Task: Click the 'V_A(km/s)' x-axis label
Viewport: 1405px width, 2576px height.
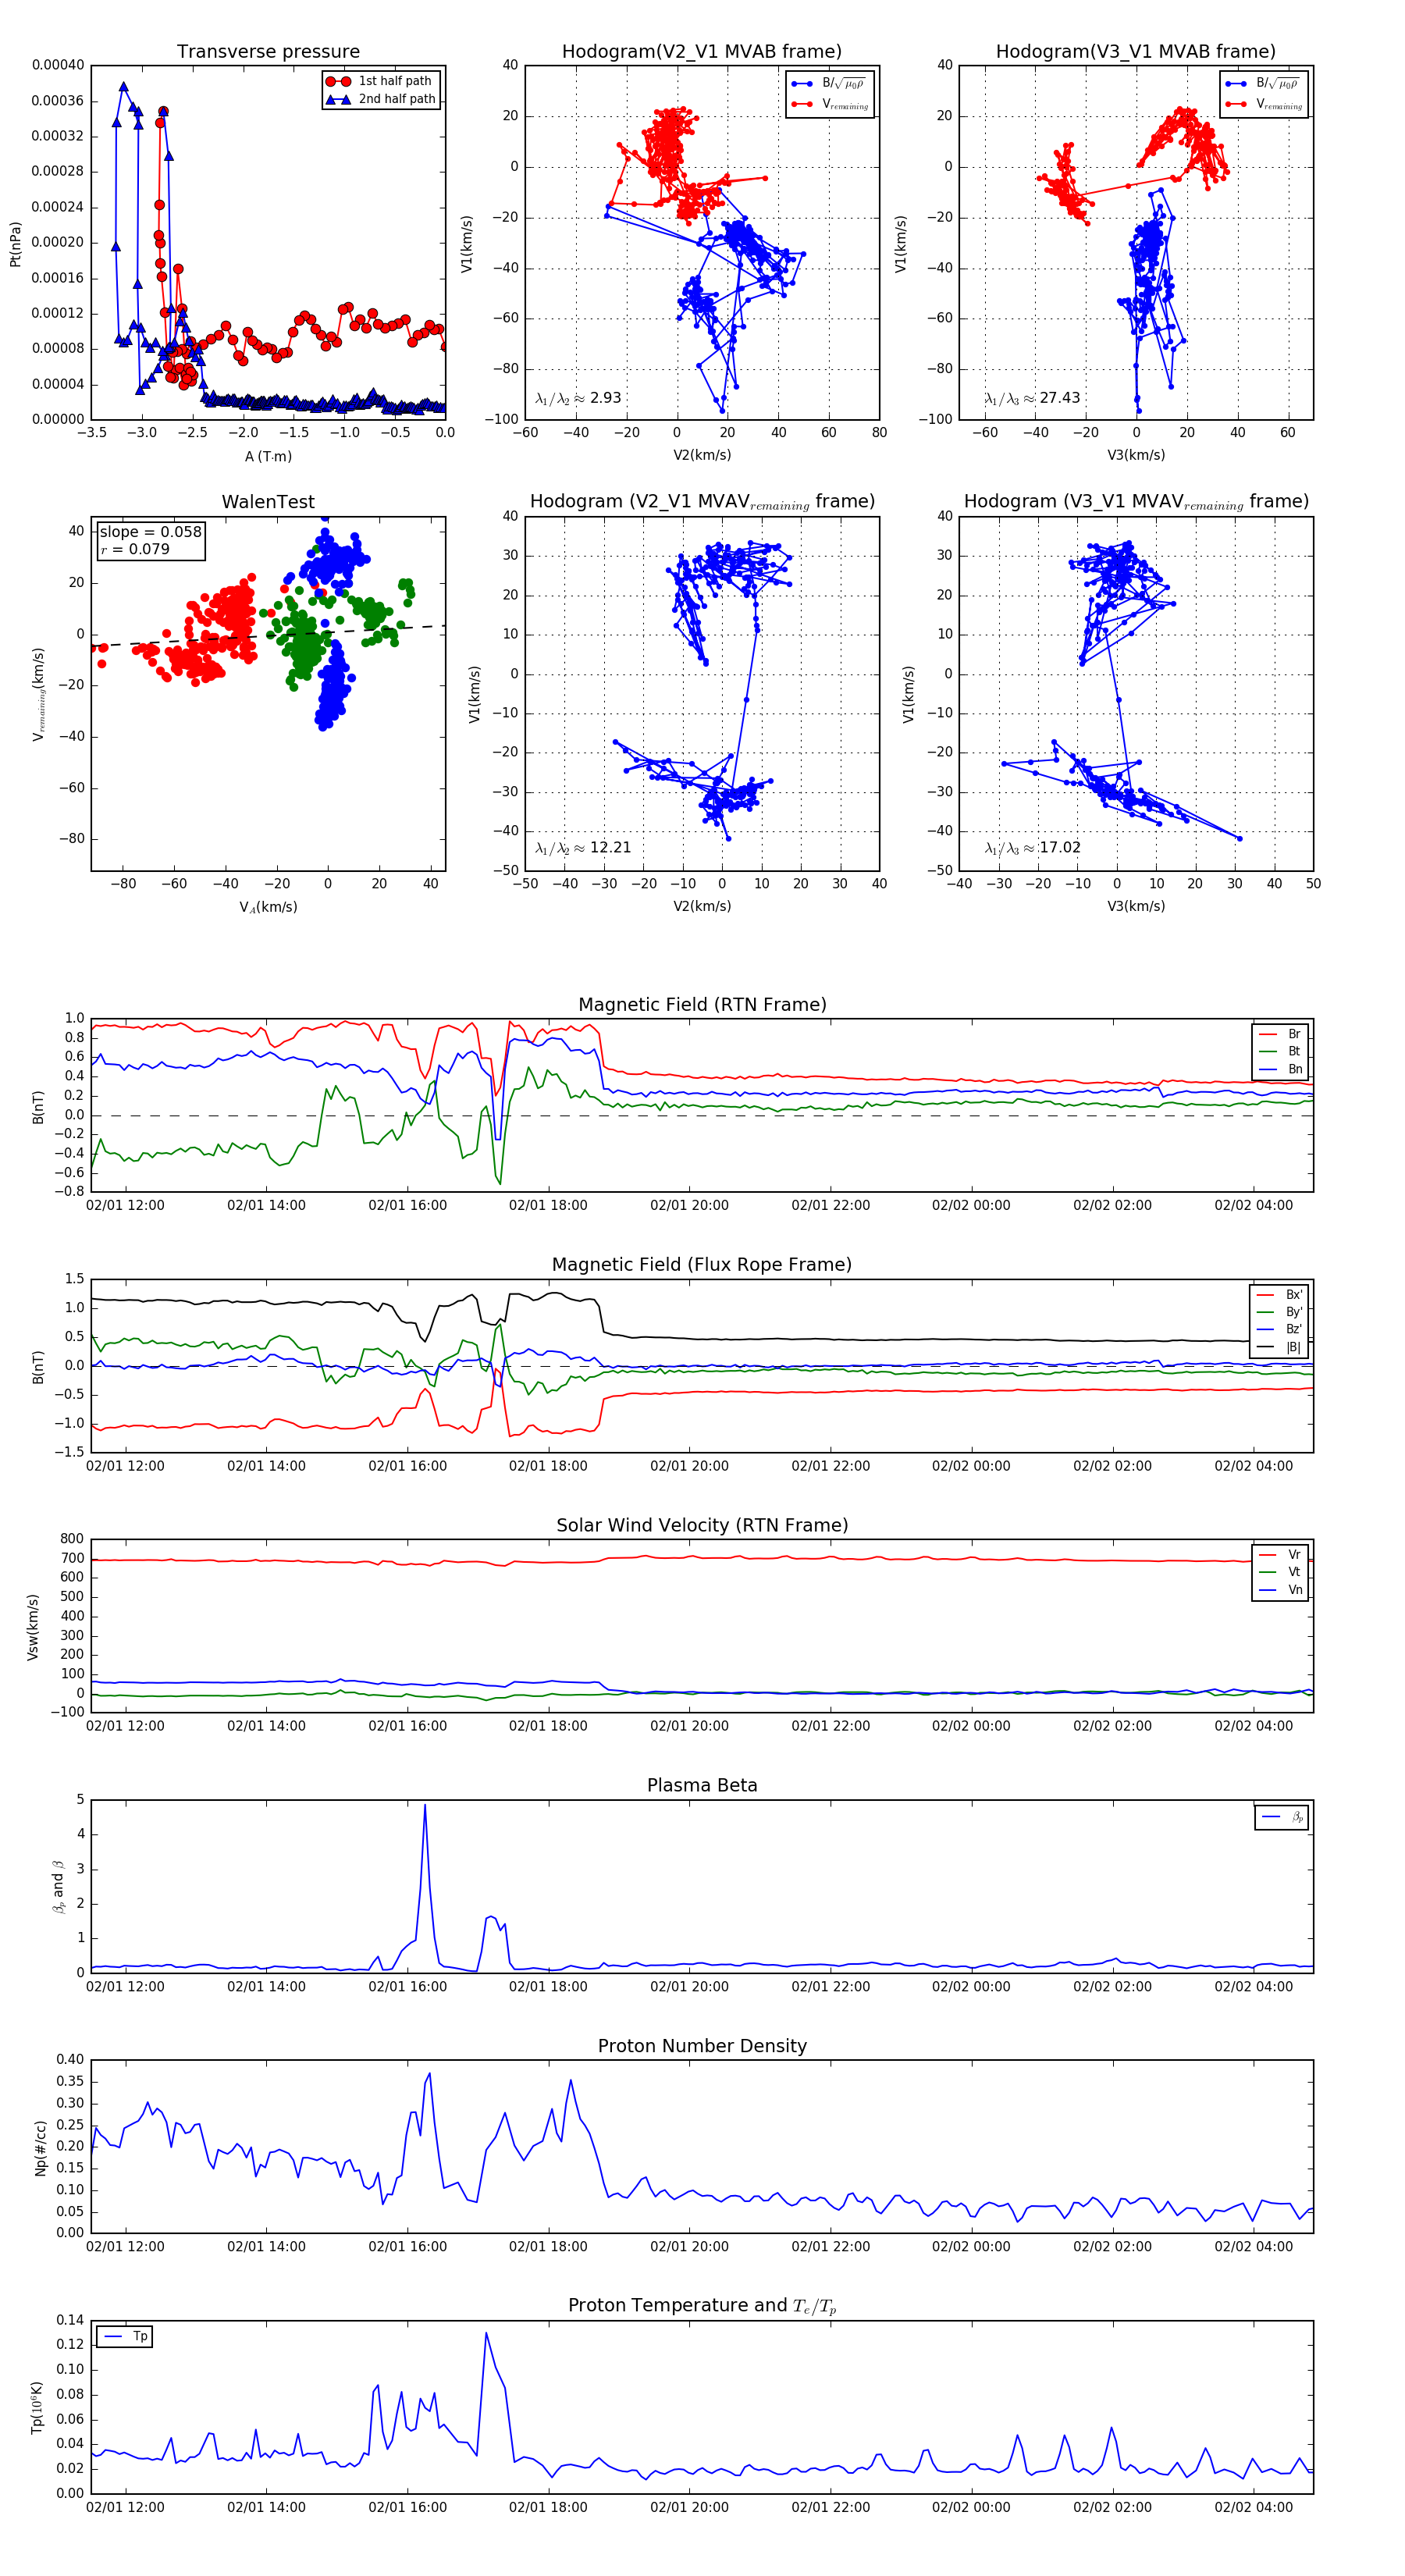Action: (268, 907)
